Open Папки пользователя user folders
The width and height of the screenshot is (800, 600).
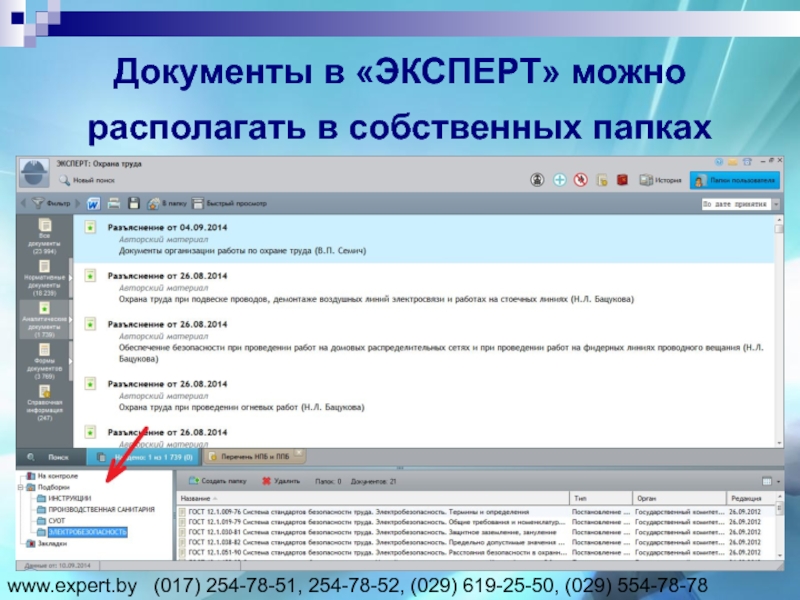735,180
